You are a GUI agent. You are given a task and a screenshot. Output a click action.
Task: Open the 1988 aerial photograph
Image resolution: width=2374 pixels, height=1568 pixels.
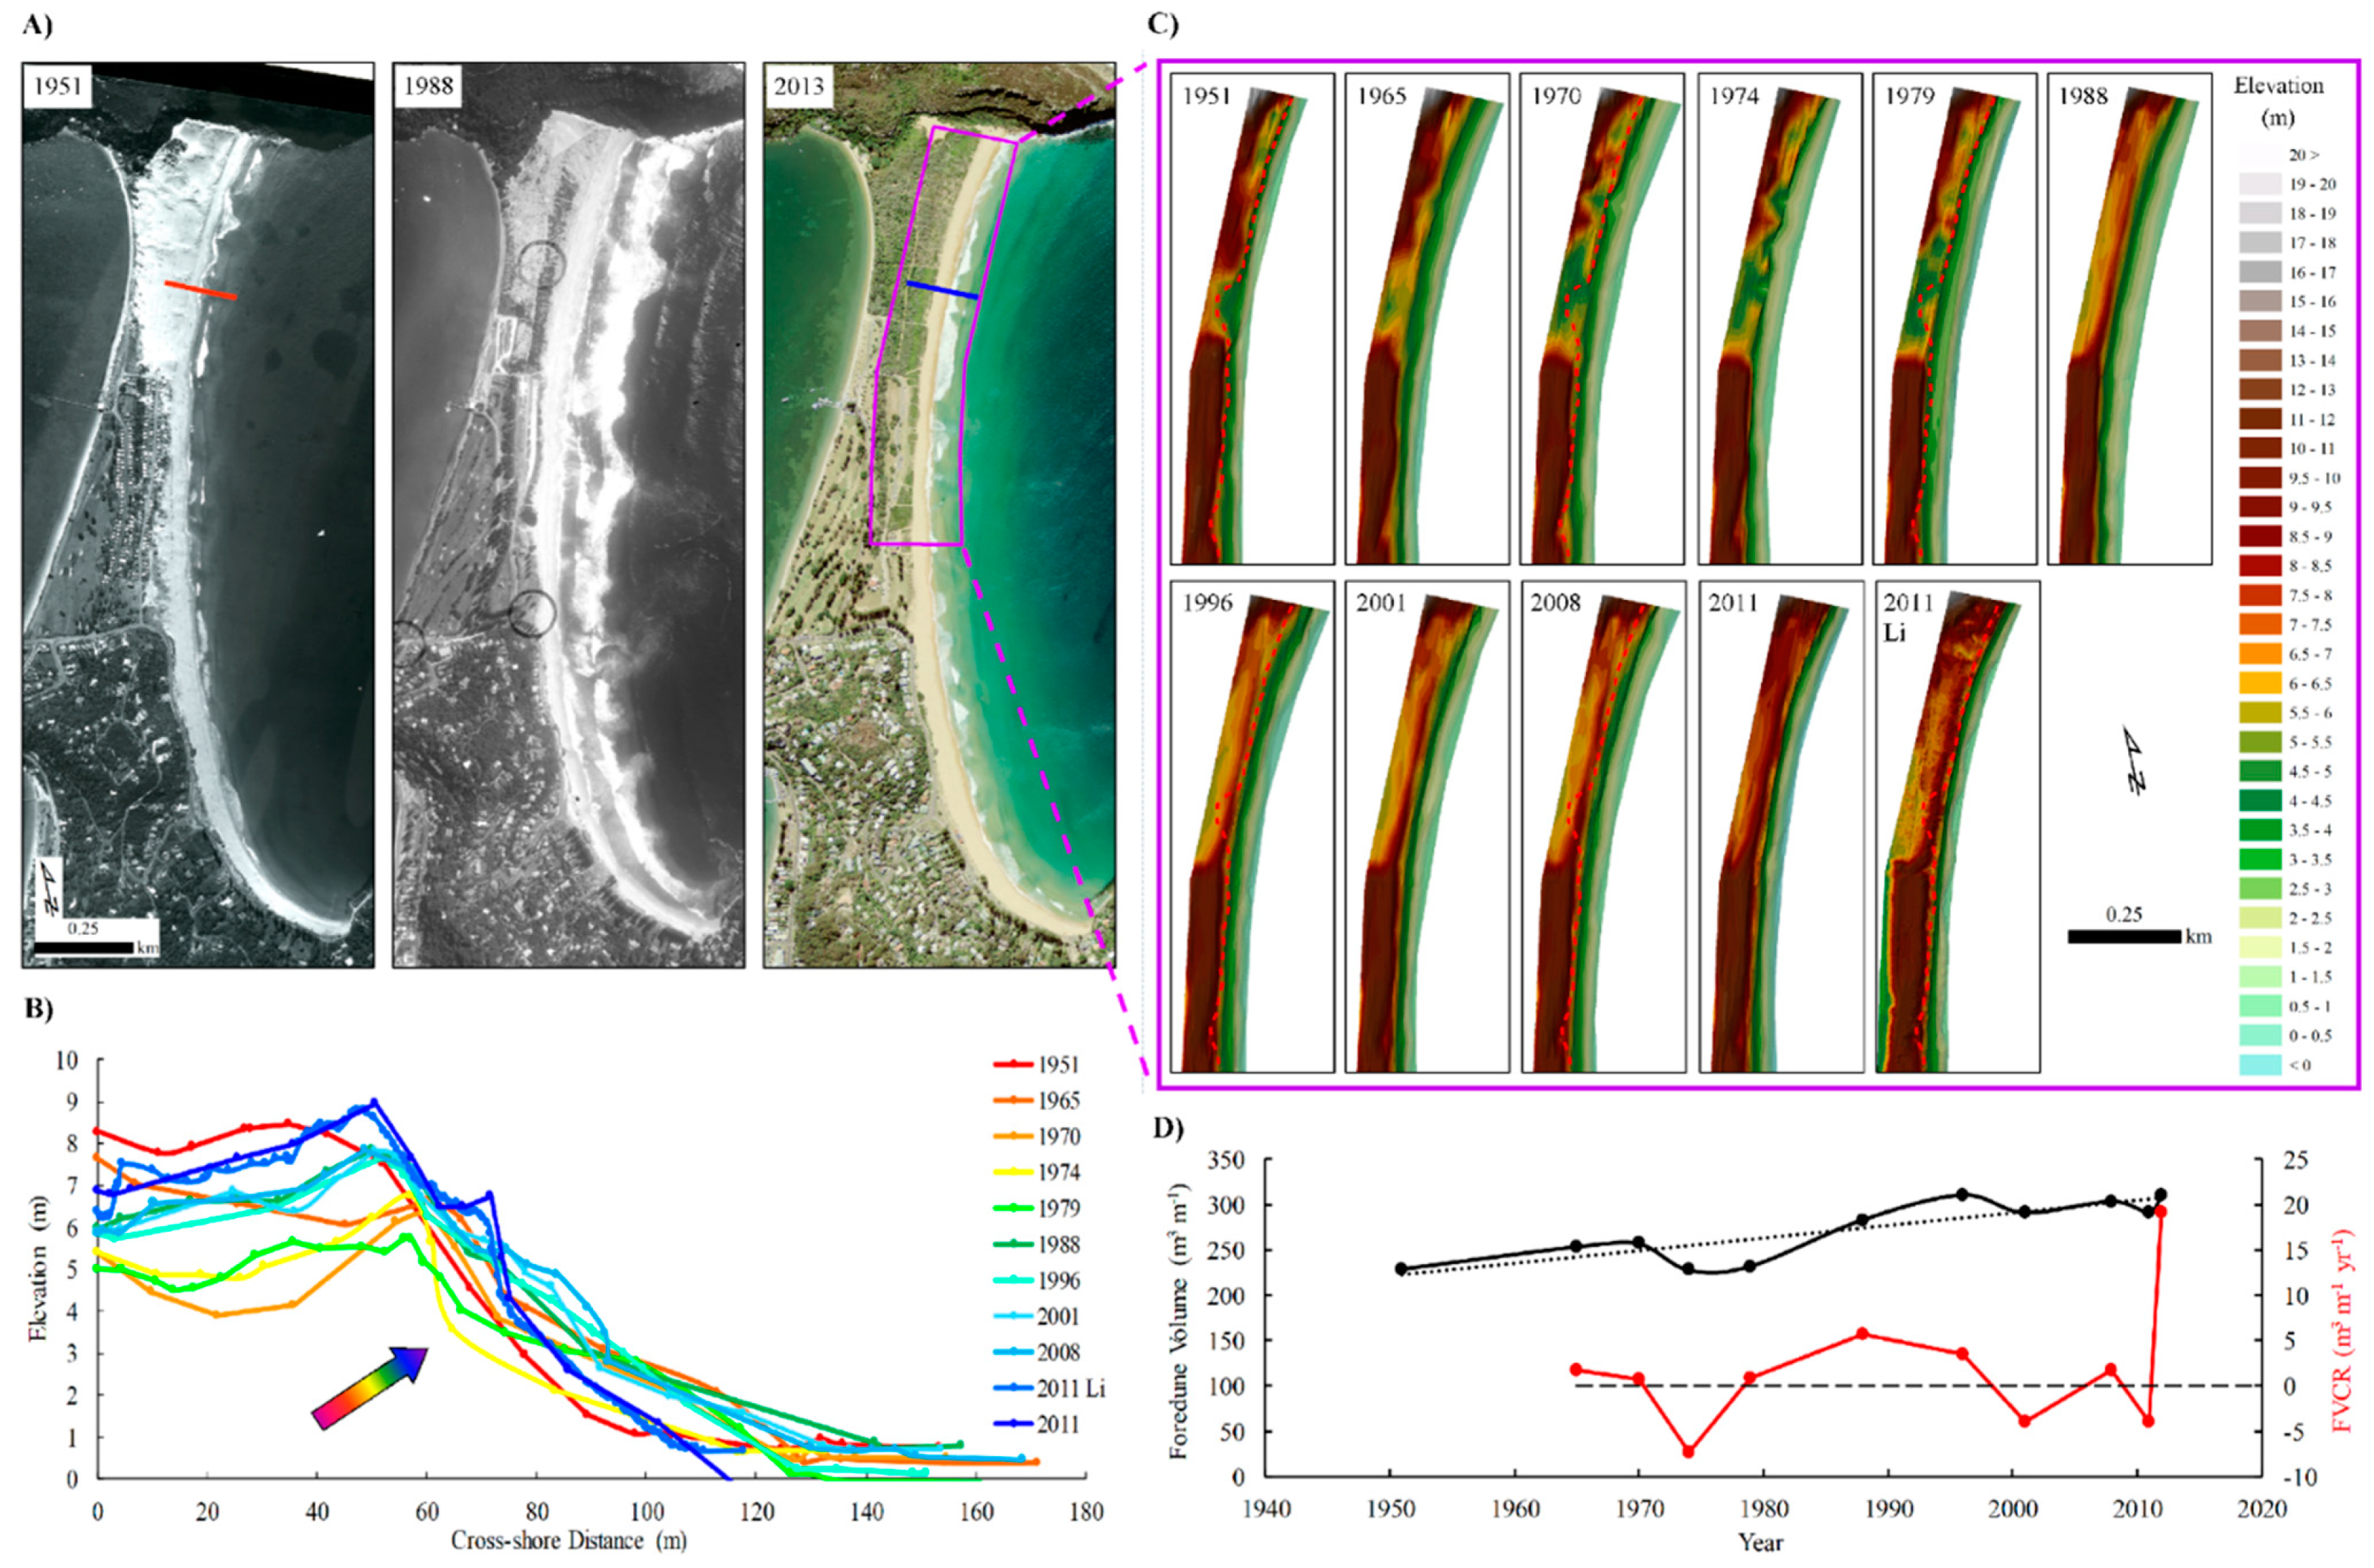pos(568,515)
